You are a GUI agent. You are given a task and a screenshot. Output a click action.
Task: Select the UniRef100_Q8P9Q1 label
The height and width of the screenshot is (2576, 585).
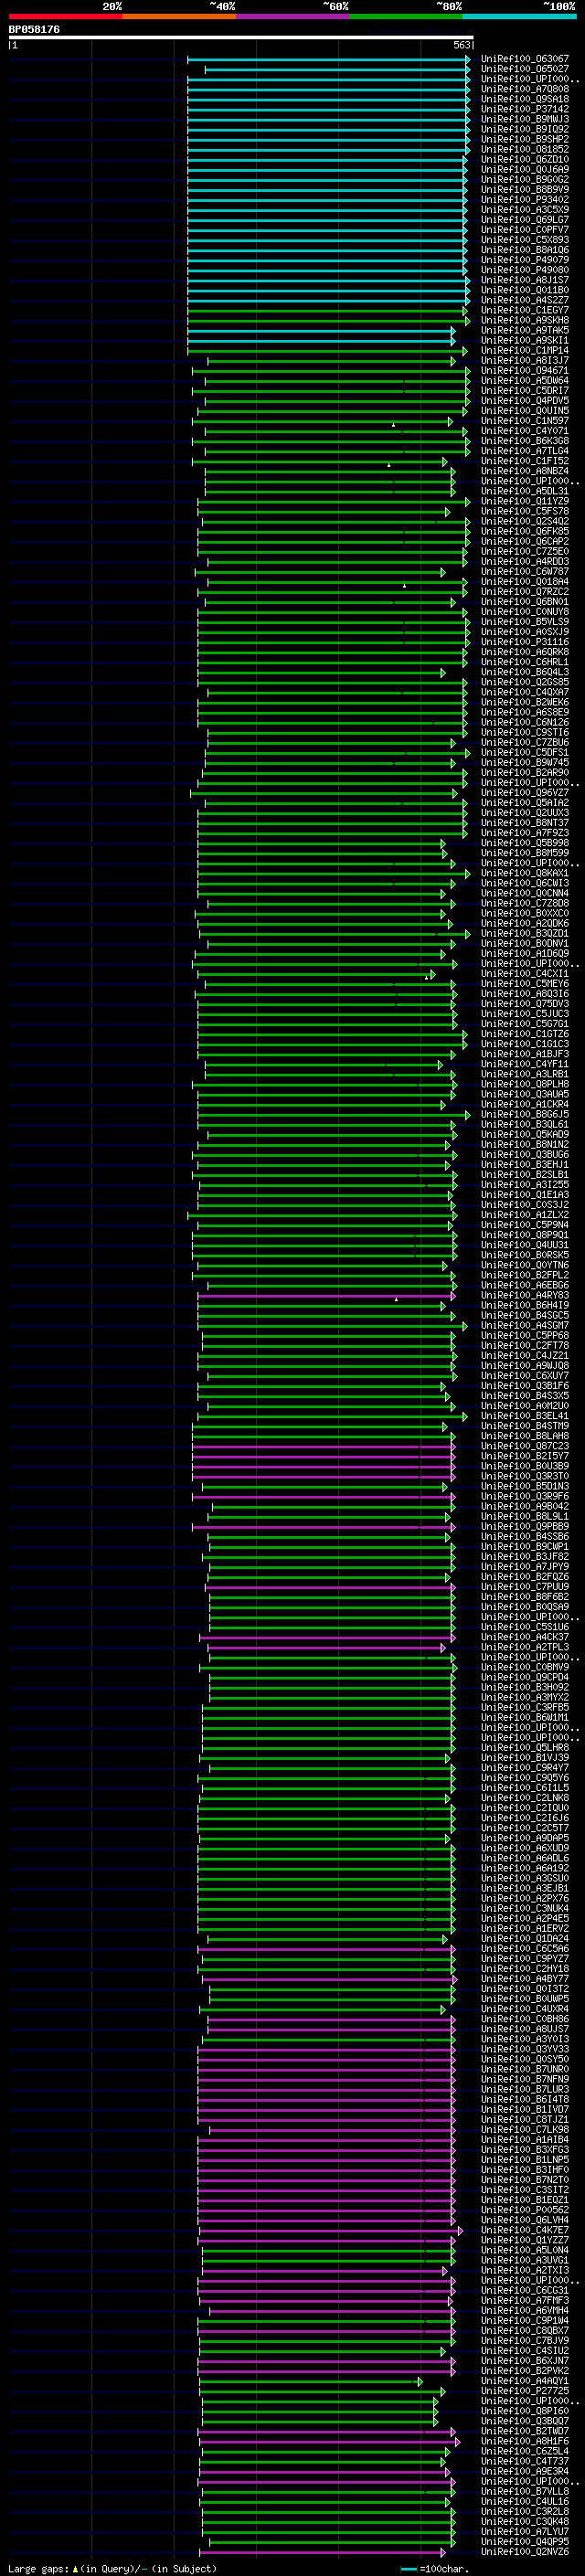click(525, 1235)
